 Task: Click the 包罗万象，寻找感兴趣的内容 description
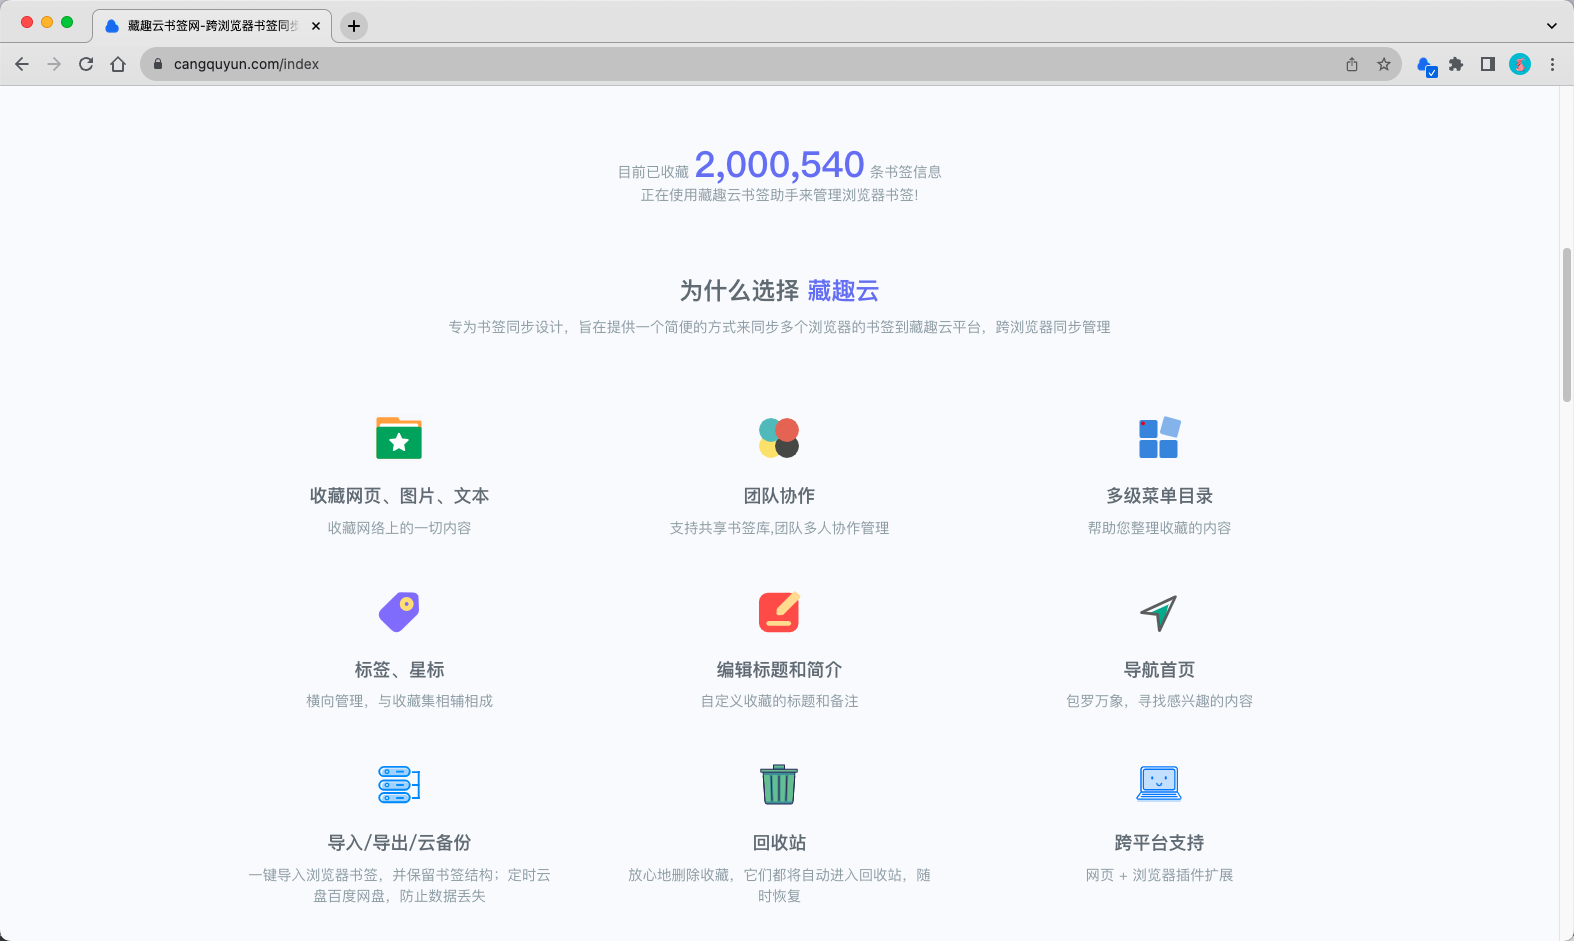click(1159, 701)
